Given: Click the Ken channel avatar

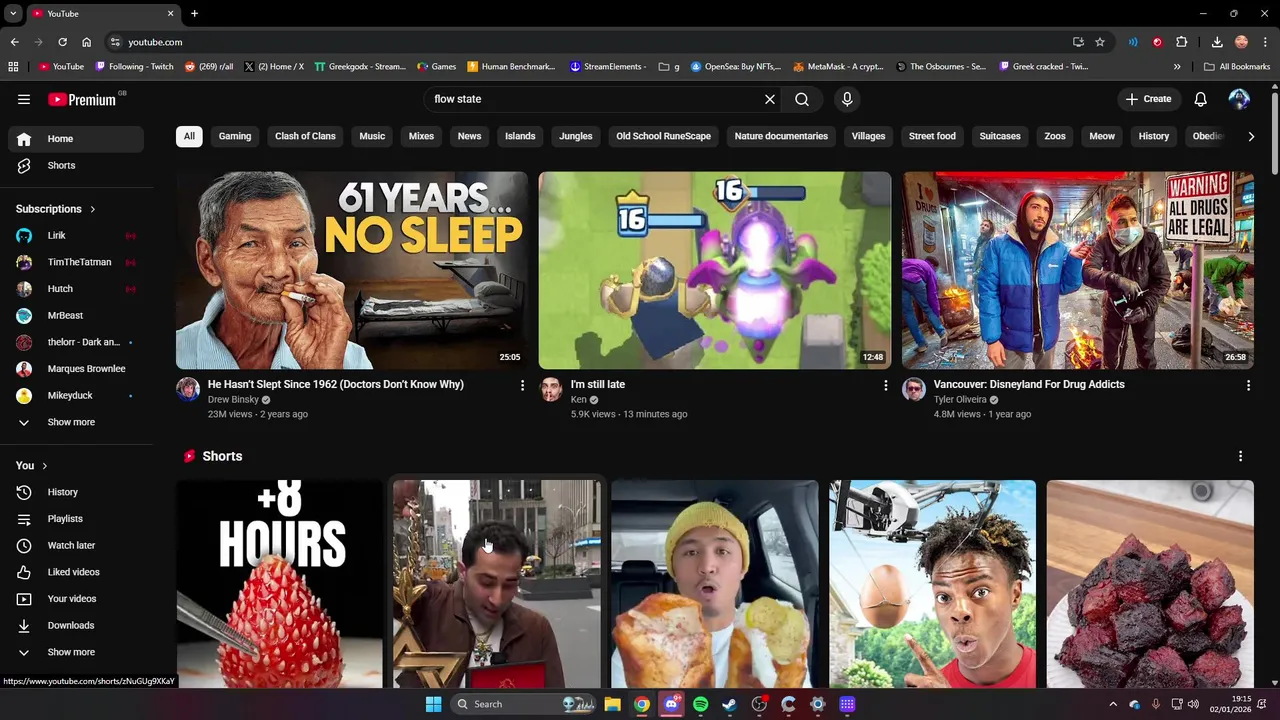Looking at the screenshot, I should (551, 389).
